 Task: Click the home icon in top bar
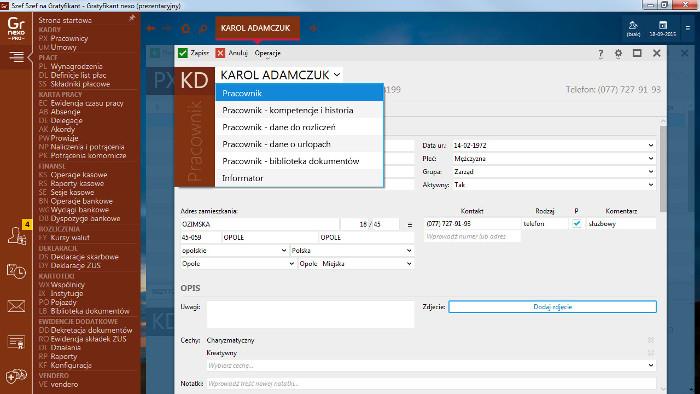click(186, 29)
